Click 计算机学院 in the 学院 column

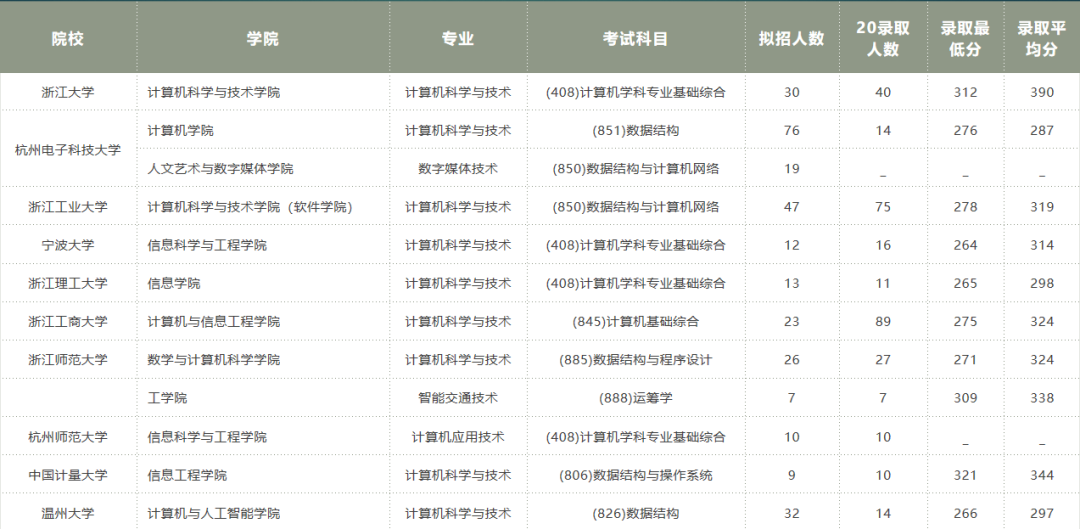(x=180, y=130)
